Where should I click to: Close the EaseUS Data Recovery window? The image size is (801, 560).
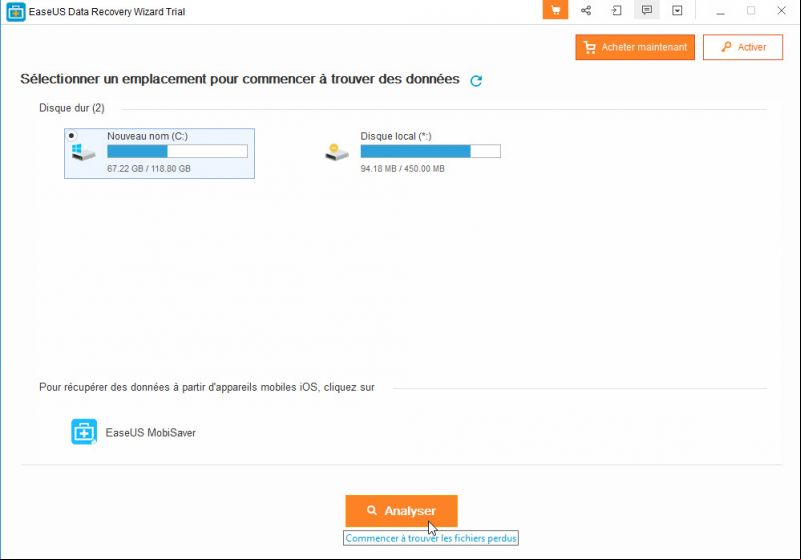tap(781, 11)
